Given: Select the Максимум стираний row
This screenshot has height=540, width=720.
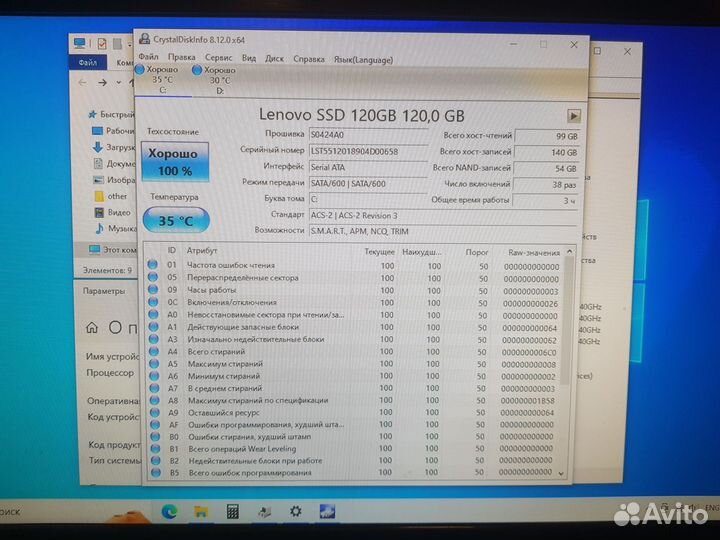Looking at the screenshot, I should coord(354,364).
